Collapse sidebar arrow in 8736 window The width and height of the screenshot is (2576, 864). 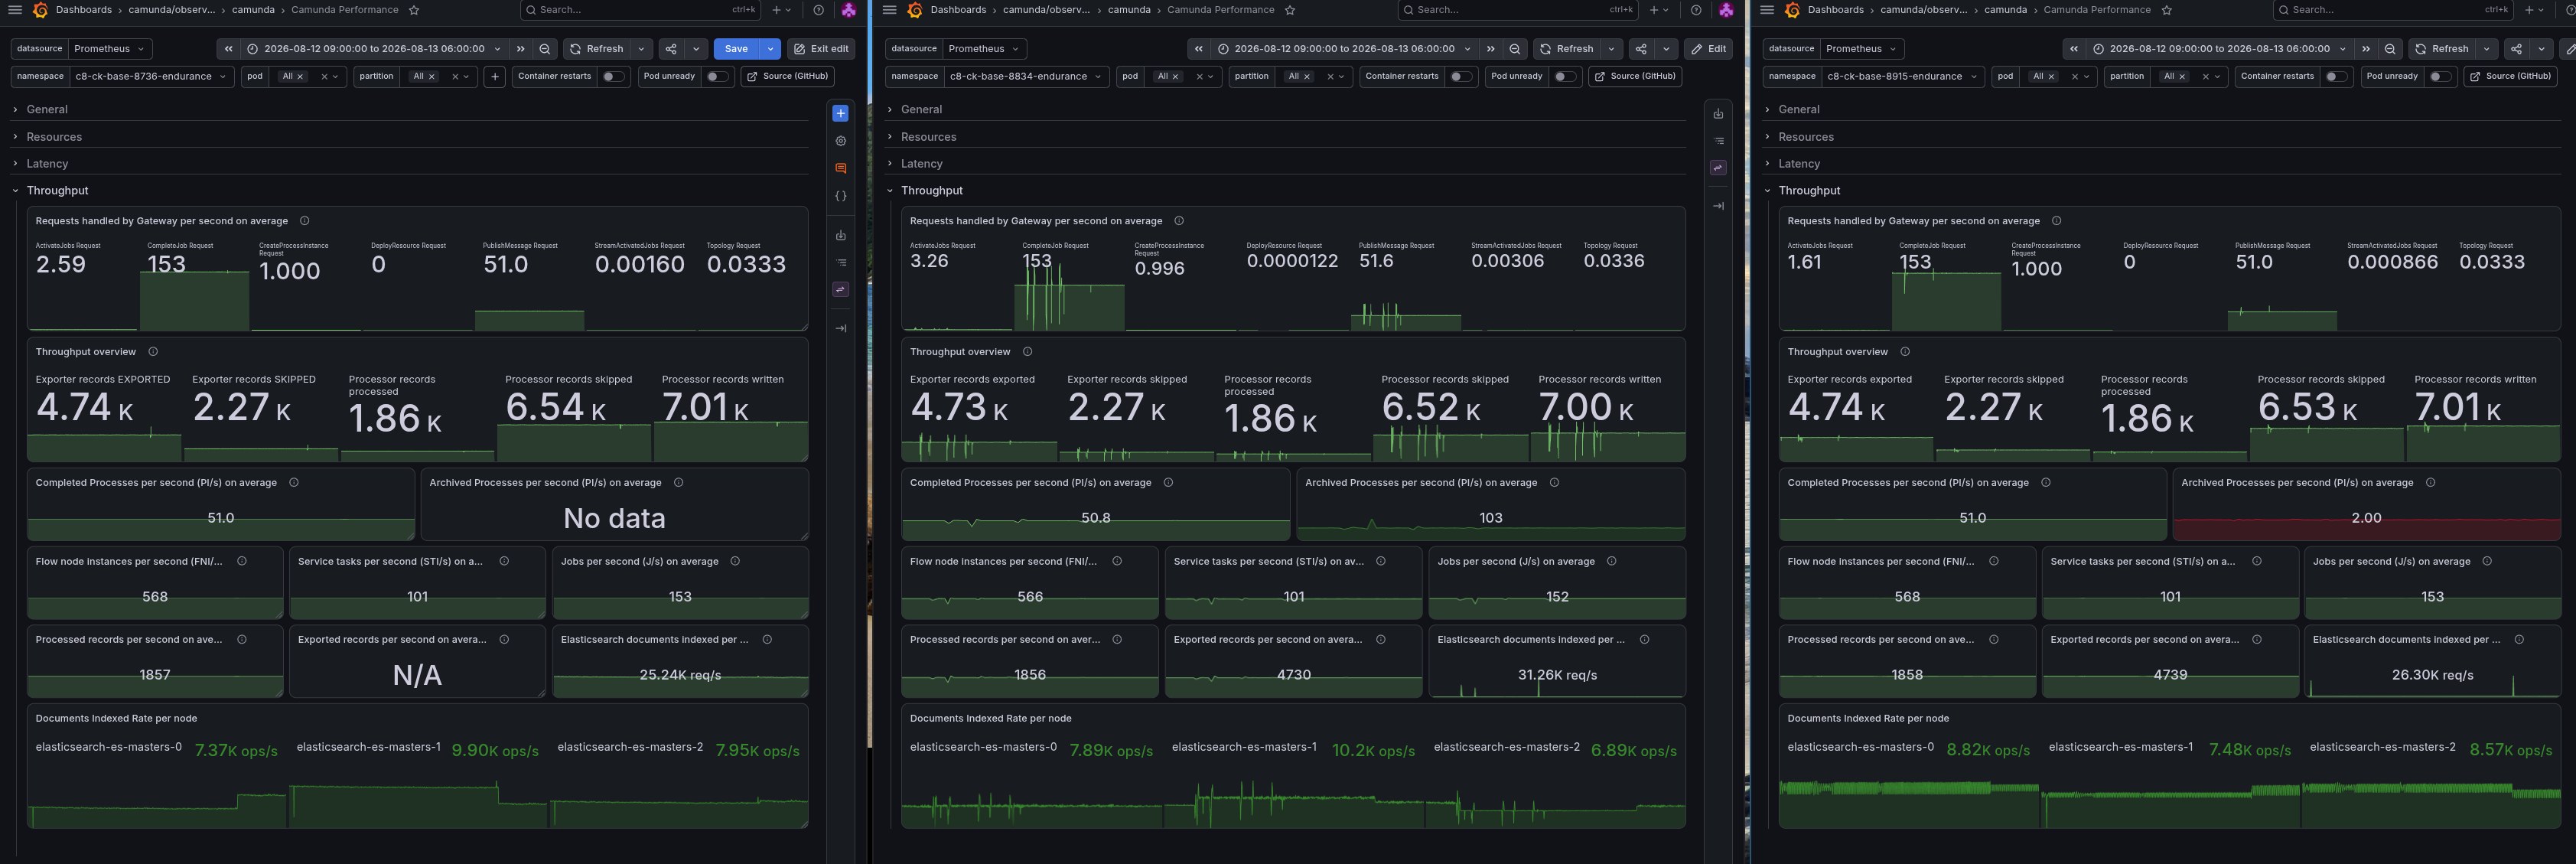tap(841, 328)
